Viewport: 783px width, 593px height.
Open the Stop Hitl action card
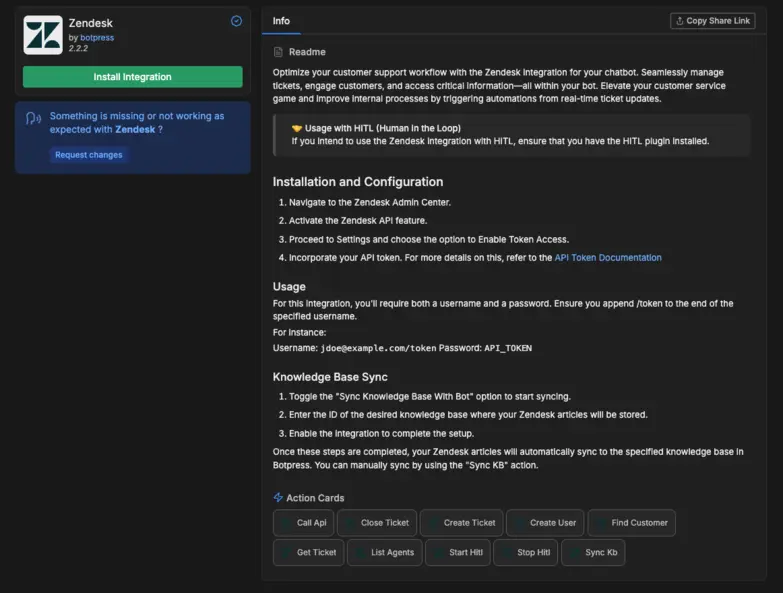coord(526,552)
